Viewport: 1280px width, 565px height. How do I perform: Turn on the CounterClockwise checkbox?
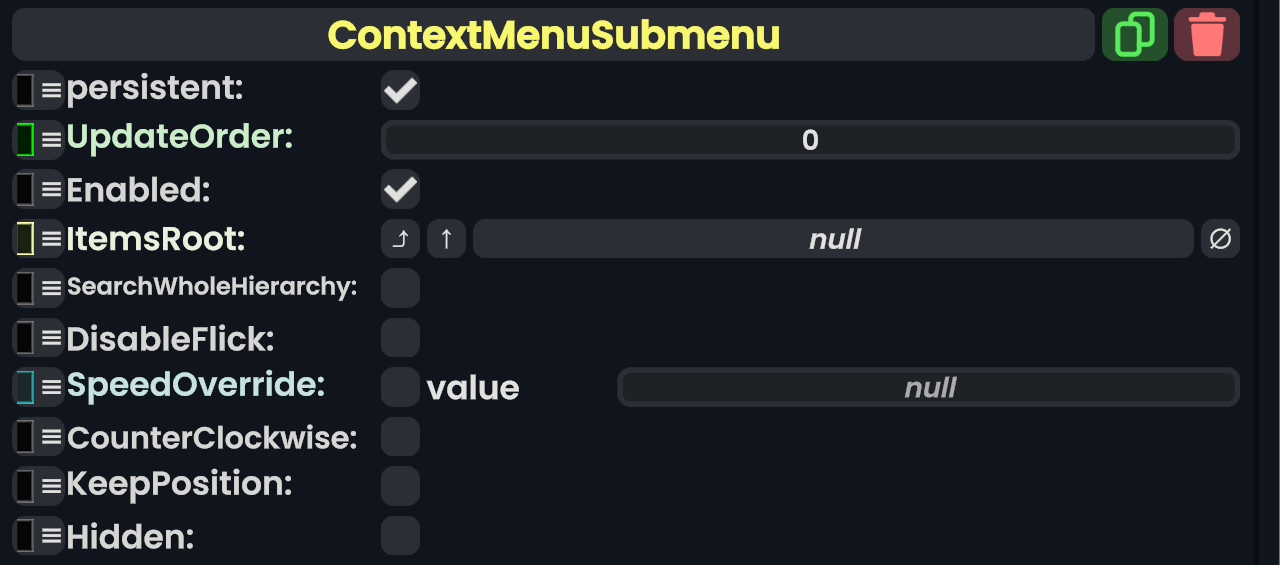(400, 437)
